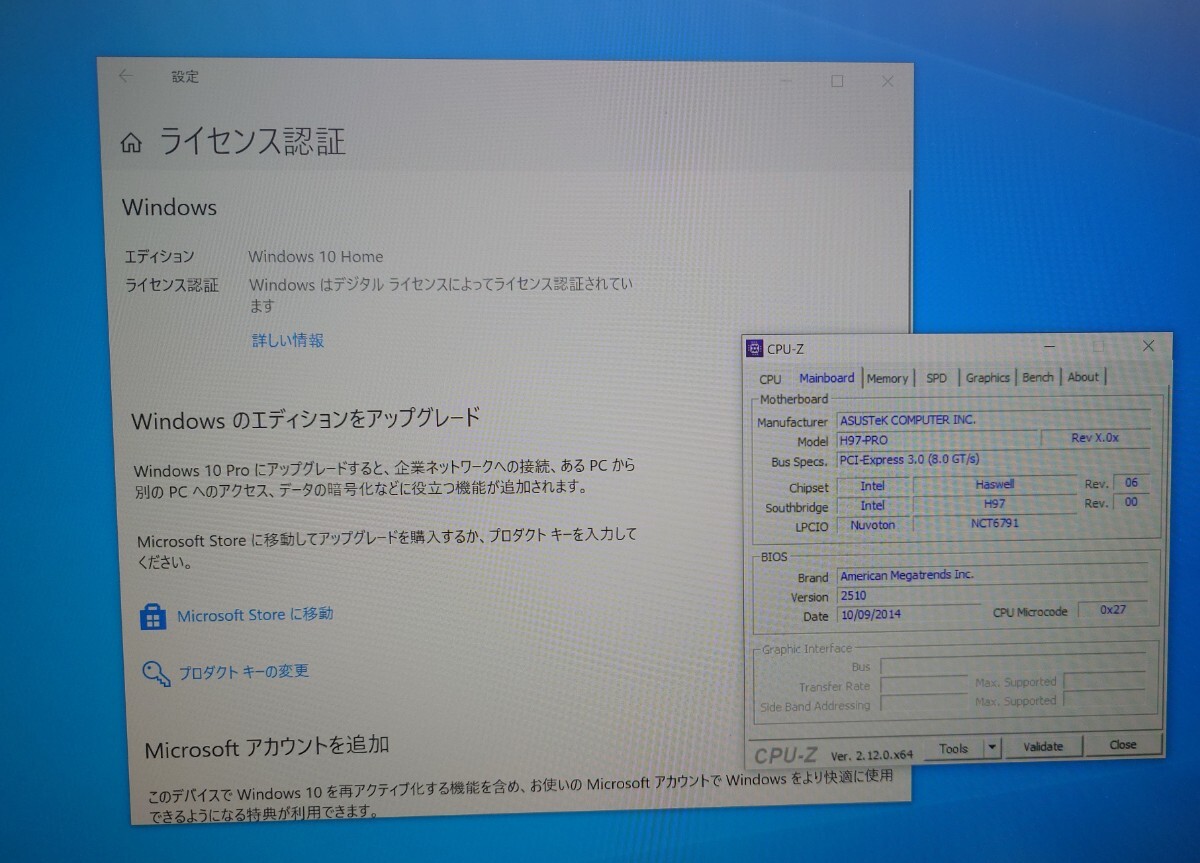
Task: Click the Validate button in CPU-Z
Action: [x=1043, y=746]
